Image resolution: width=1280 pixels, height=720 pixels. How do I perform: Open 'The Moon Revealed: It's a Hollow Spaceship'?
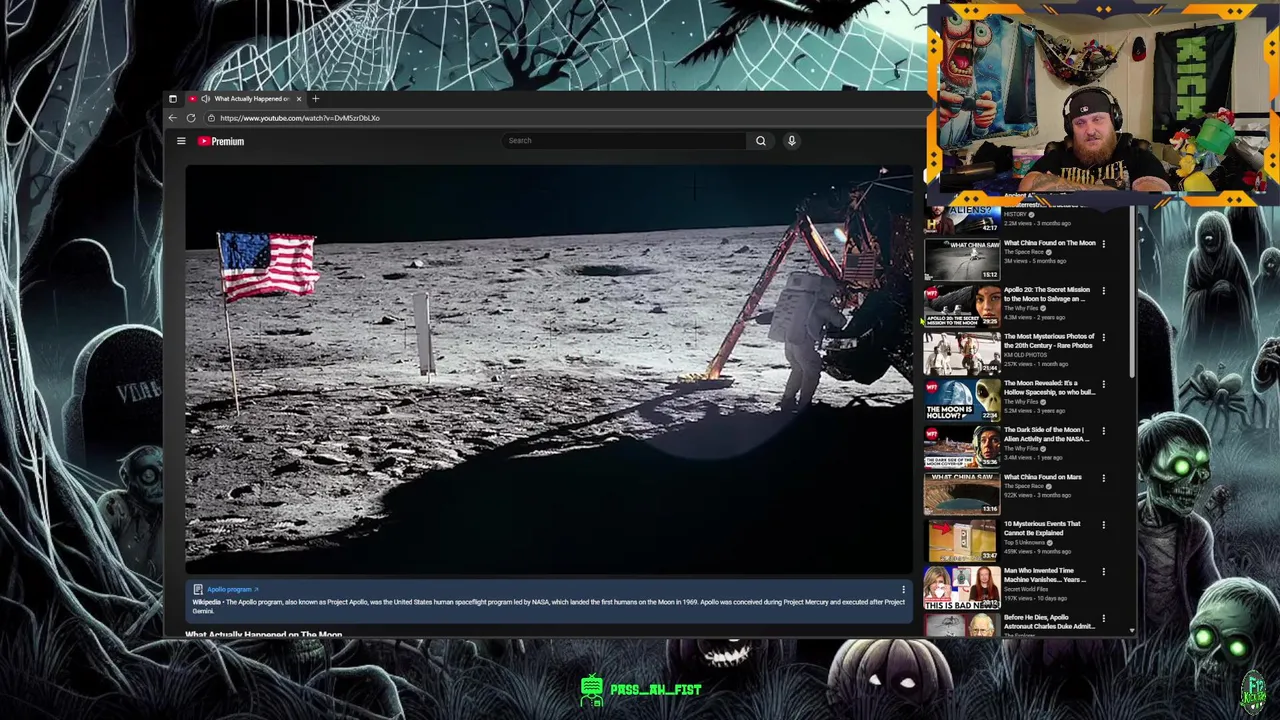click(1049, 388)
